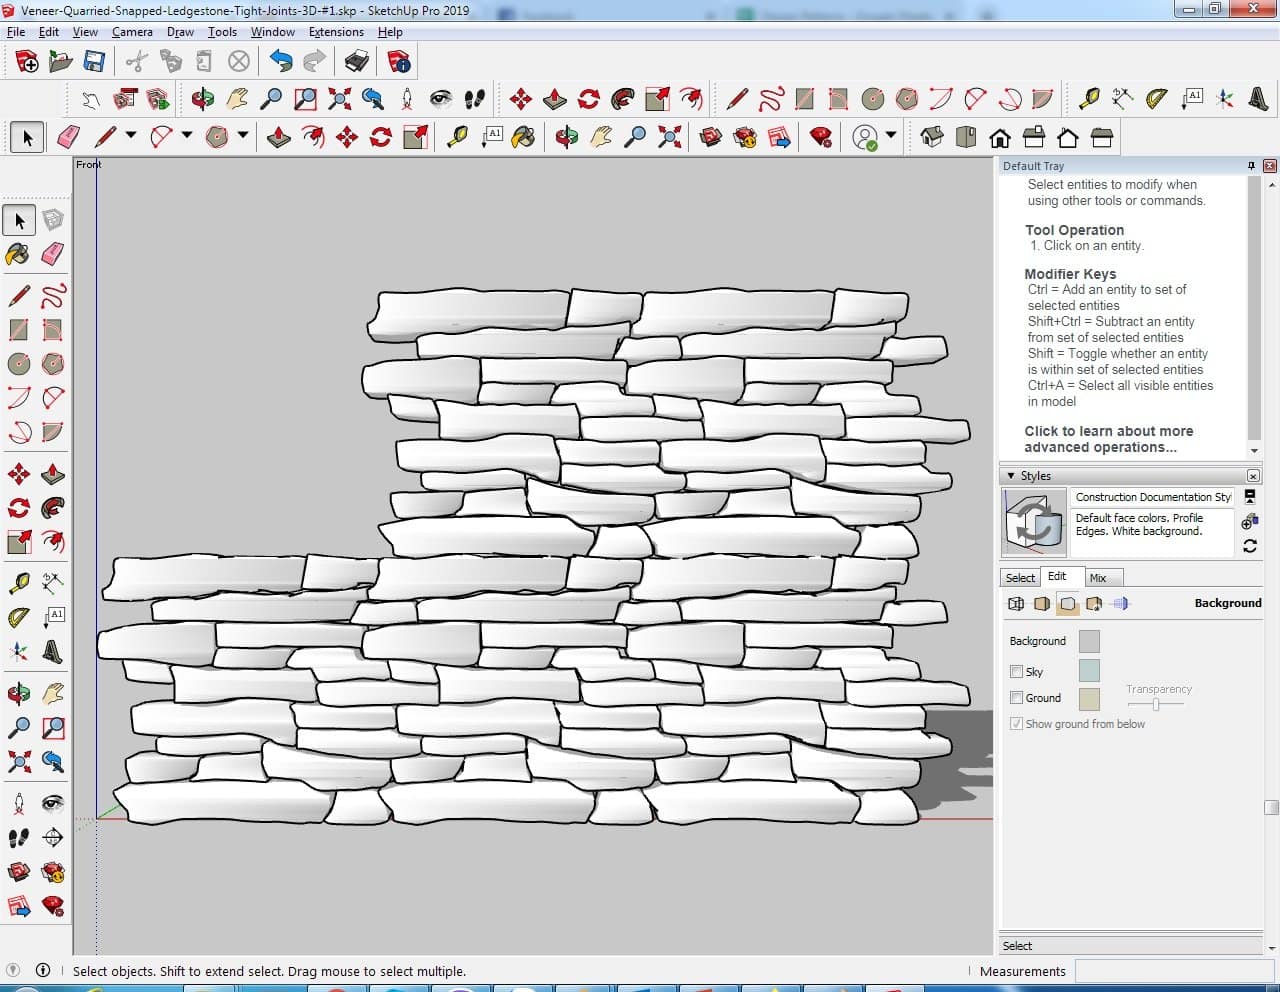Enable the Ground checkbox
Image resolution: width=1280 pixels, height=992 pixels.
[1016, 698]
